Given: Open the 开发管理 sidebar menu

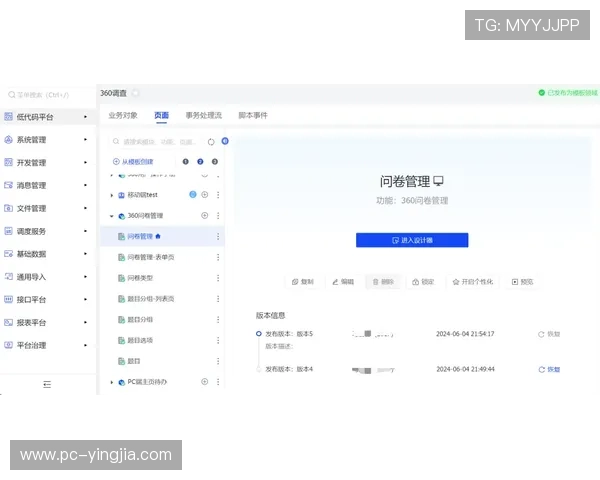Looking at the screenshot, I should 47,163.
